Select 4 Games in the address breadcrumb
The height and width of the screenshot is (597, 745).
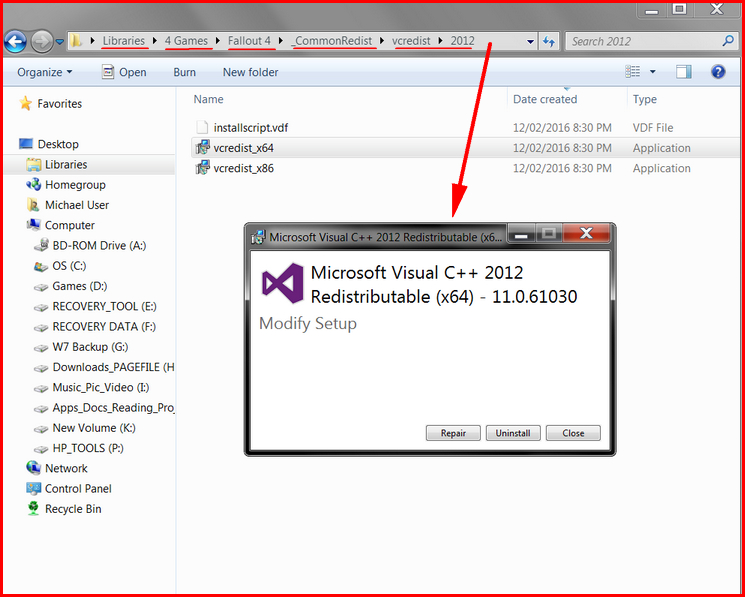point(186,41)
